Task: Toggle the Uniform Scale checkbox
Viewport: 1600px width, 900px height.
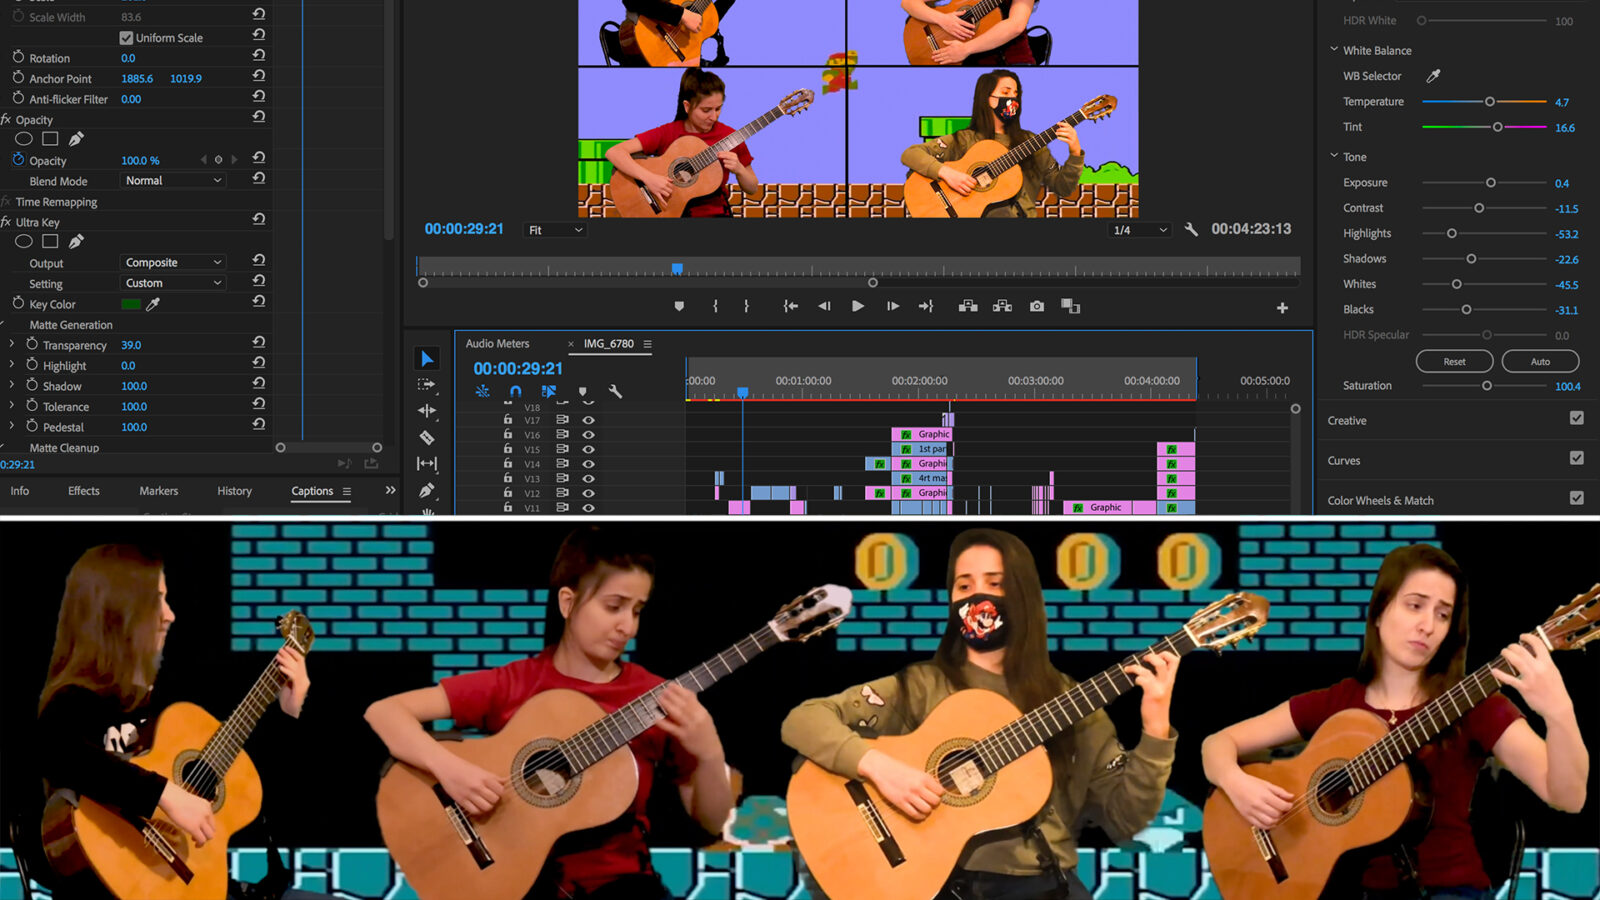Action: pos(126,38)
